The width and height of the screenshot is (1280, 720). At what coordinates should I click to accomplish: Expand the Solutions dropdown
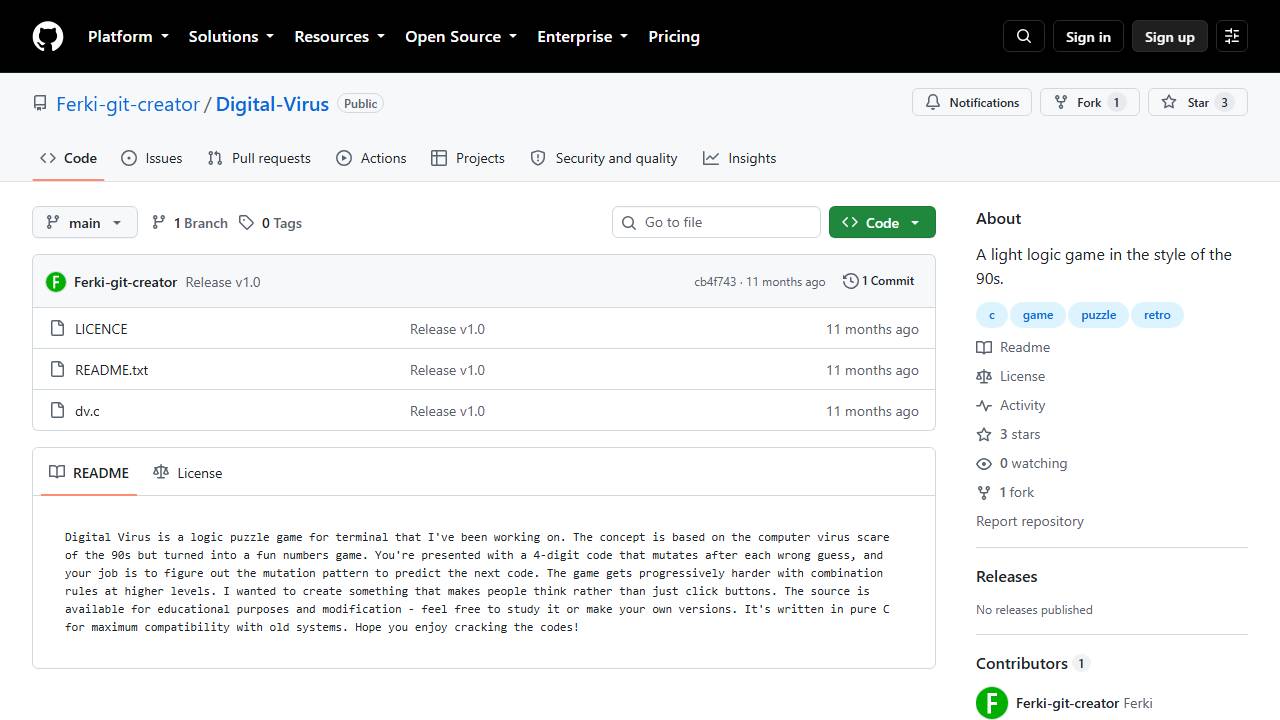231,36
